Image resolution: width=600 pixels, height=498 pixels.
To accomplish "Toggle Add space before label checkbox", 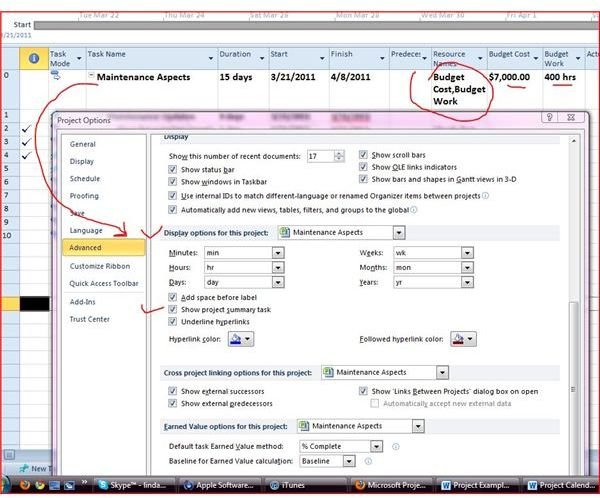I will 173,297.
